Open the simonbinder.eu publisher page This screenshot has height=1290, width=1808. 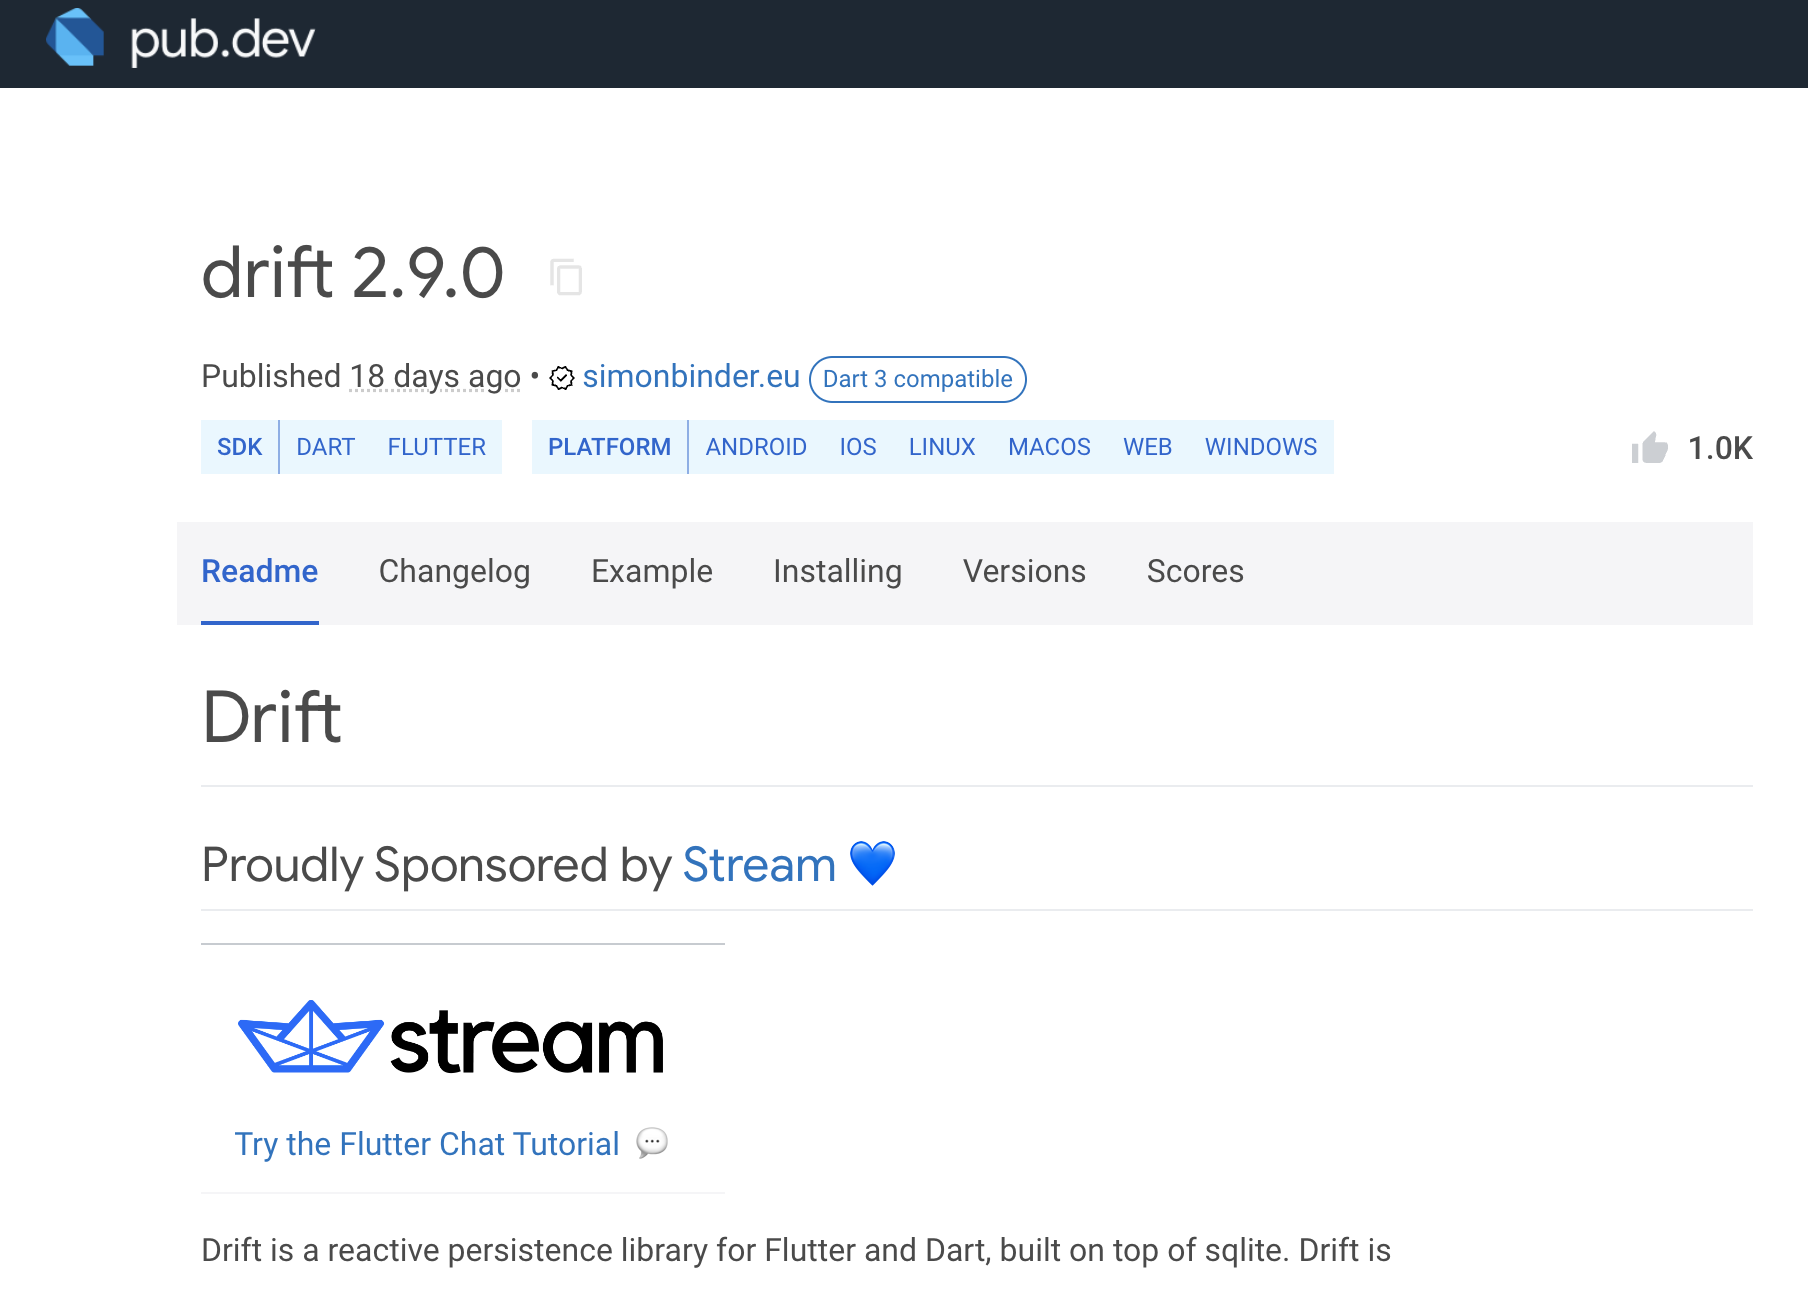pyautogui.click(x=691, y=377)
